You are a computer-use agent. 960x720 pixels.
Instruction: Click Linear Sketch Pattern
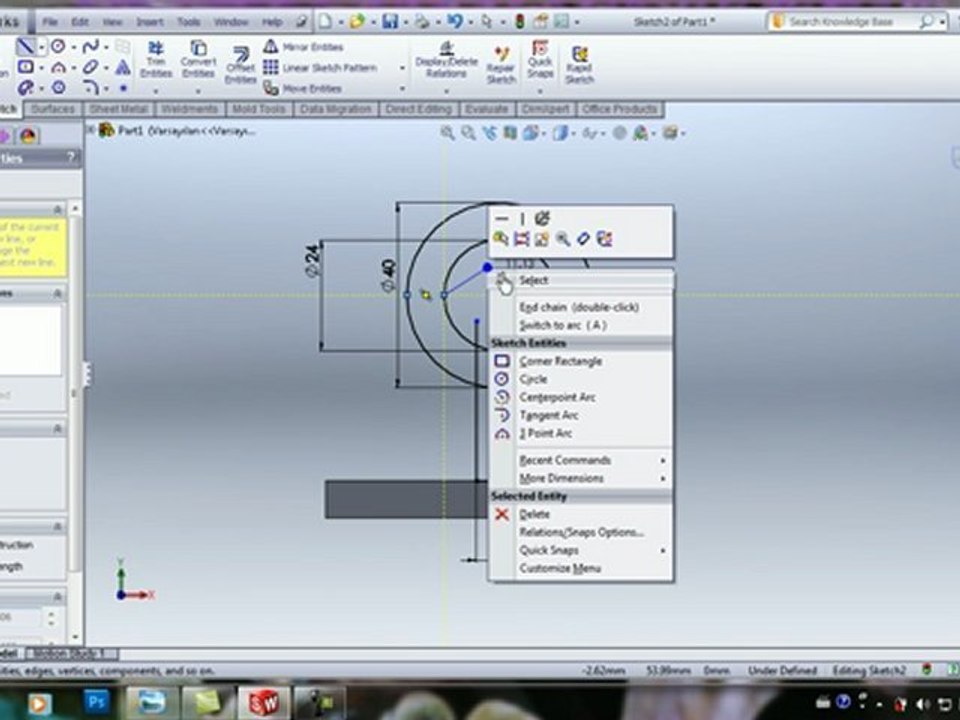(320, 67)
